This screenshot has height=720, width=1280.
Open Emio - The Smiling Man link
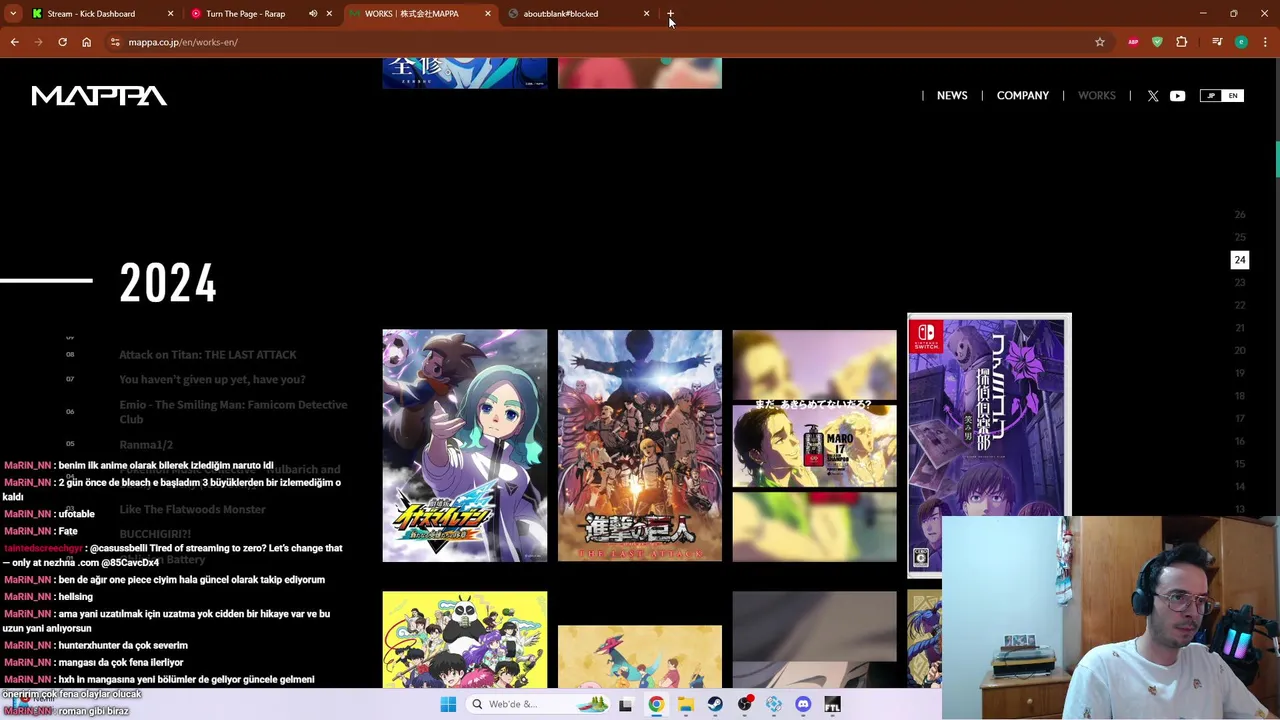coord(233,412)
